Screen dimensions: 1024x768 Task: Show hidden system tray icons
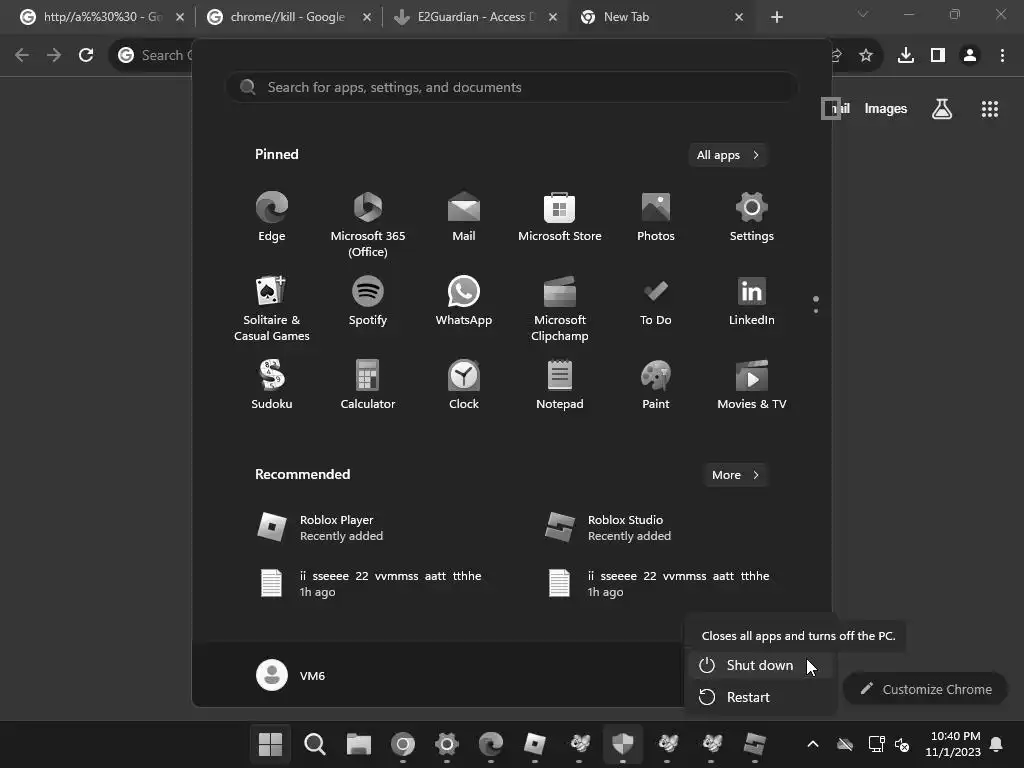[x=813, y=744]
